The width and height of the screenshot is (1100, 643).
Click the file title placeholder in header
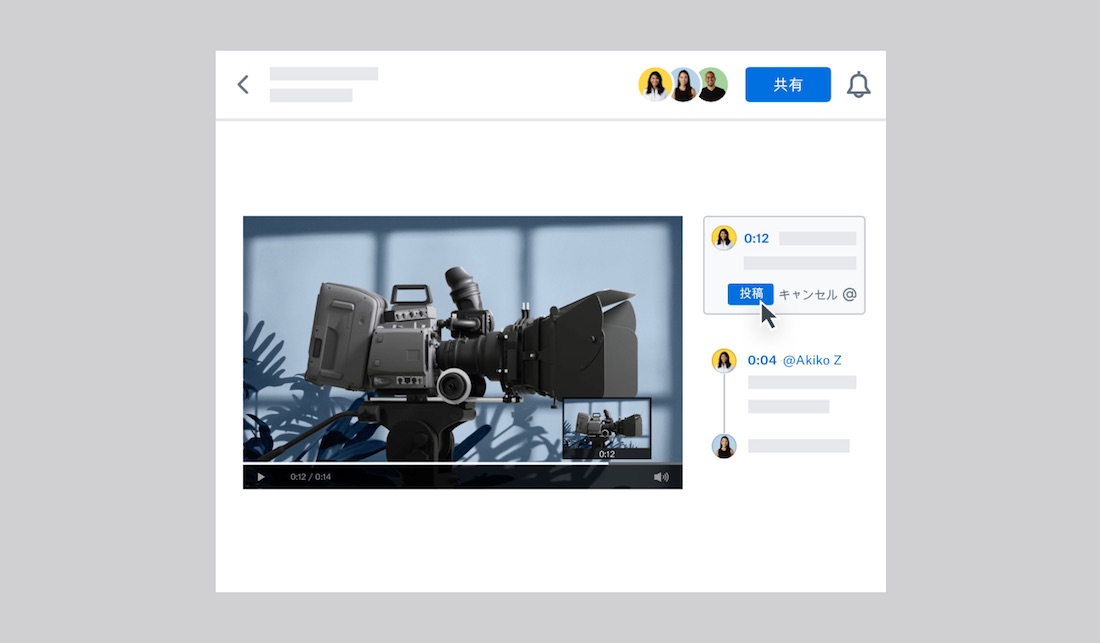point(324,74)
